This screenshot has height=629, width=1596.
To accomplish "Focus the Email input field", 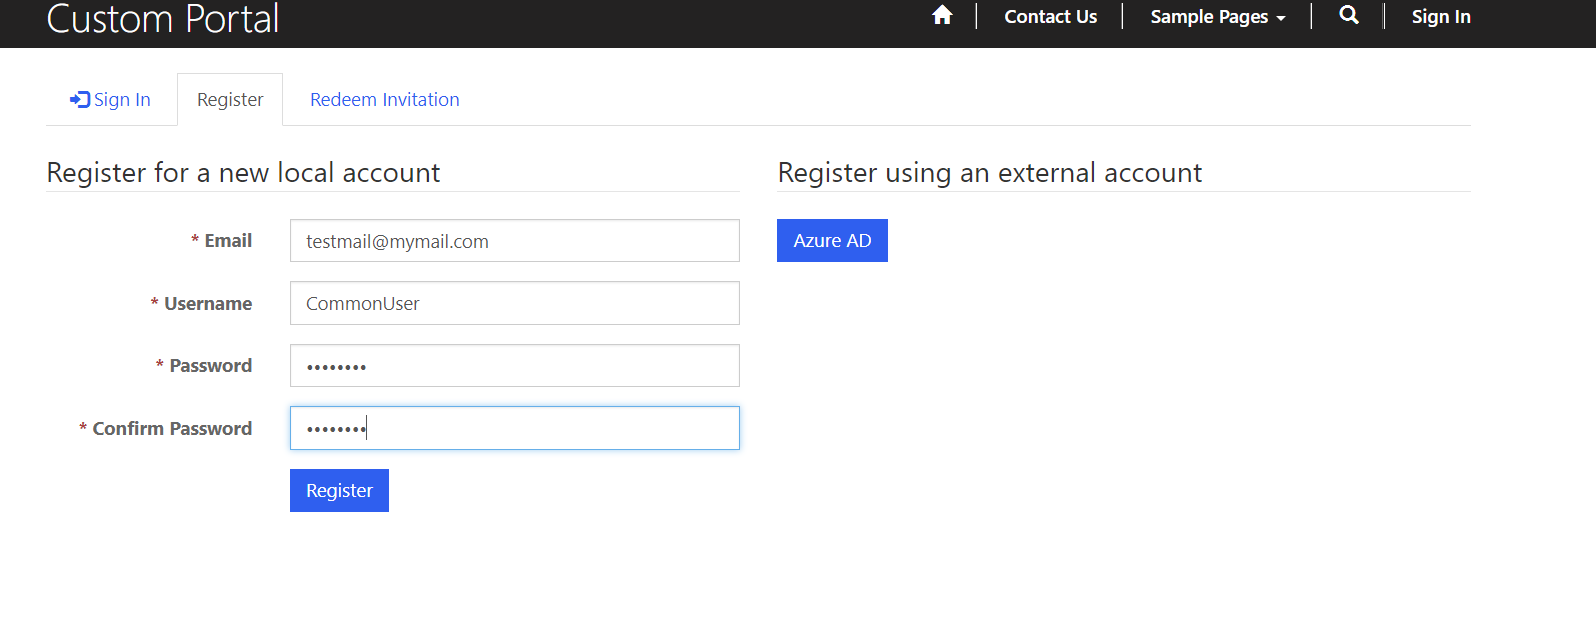I will 514,241.
